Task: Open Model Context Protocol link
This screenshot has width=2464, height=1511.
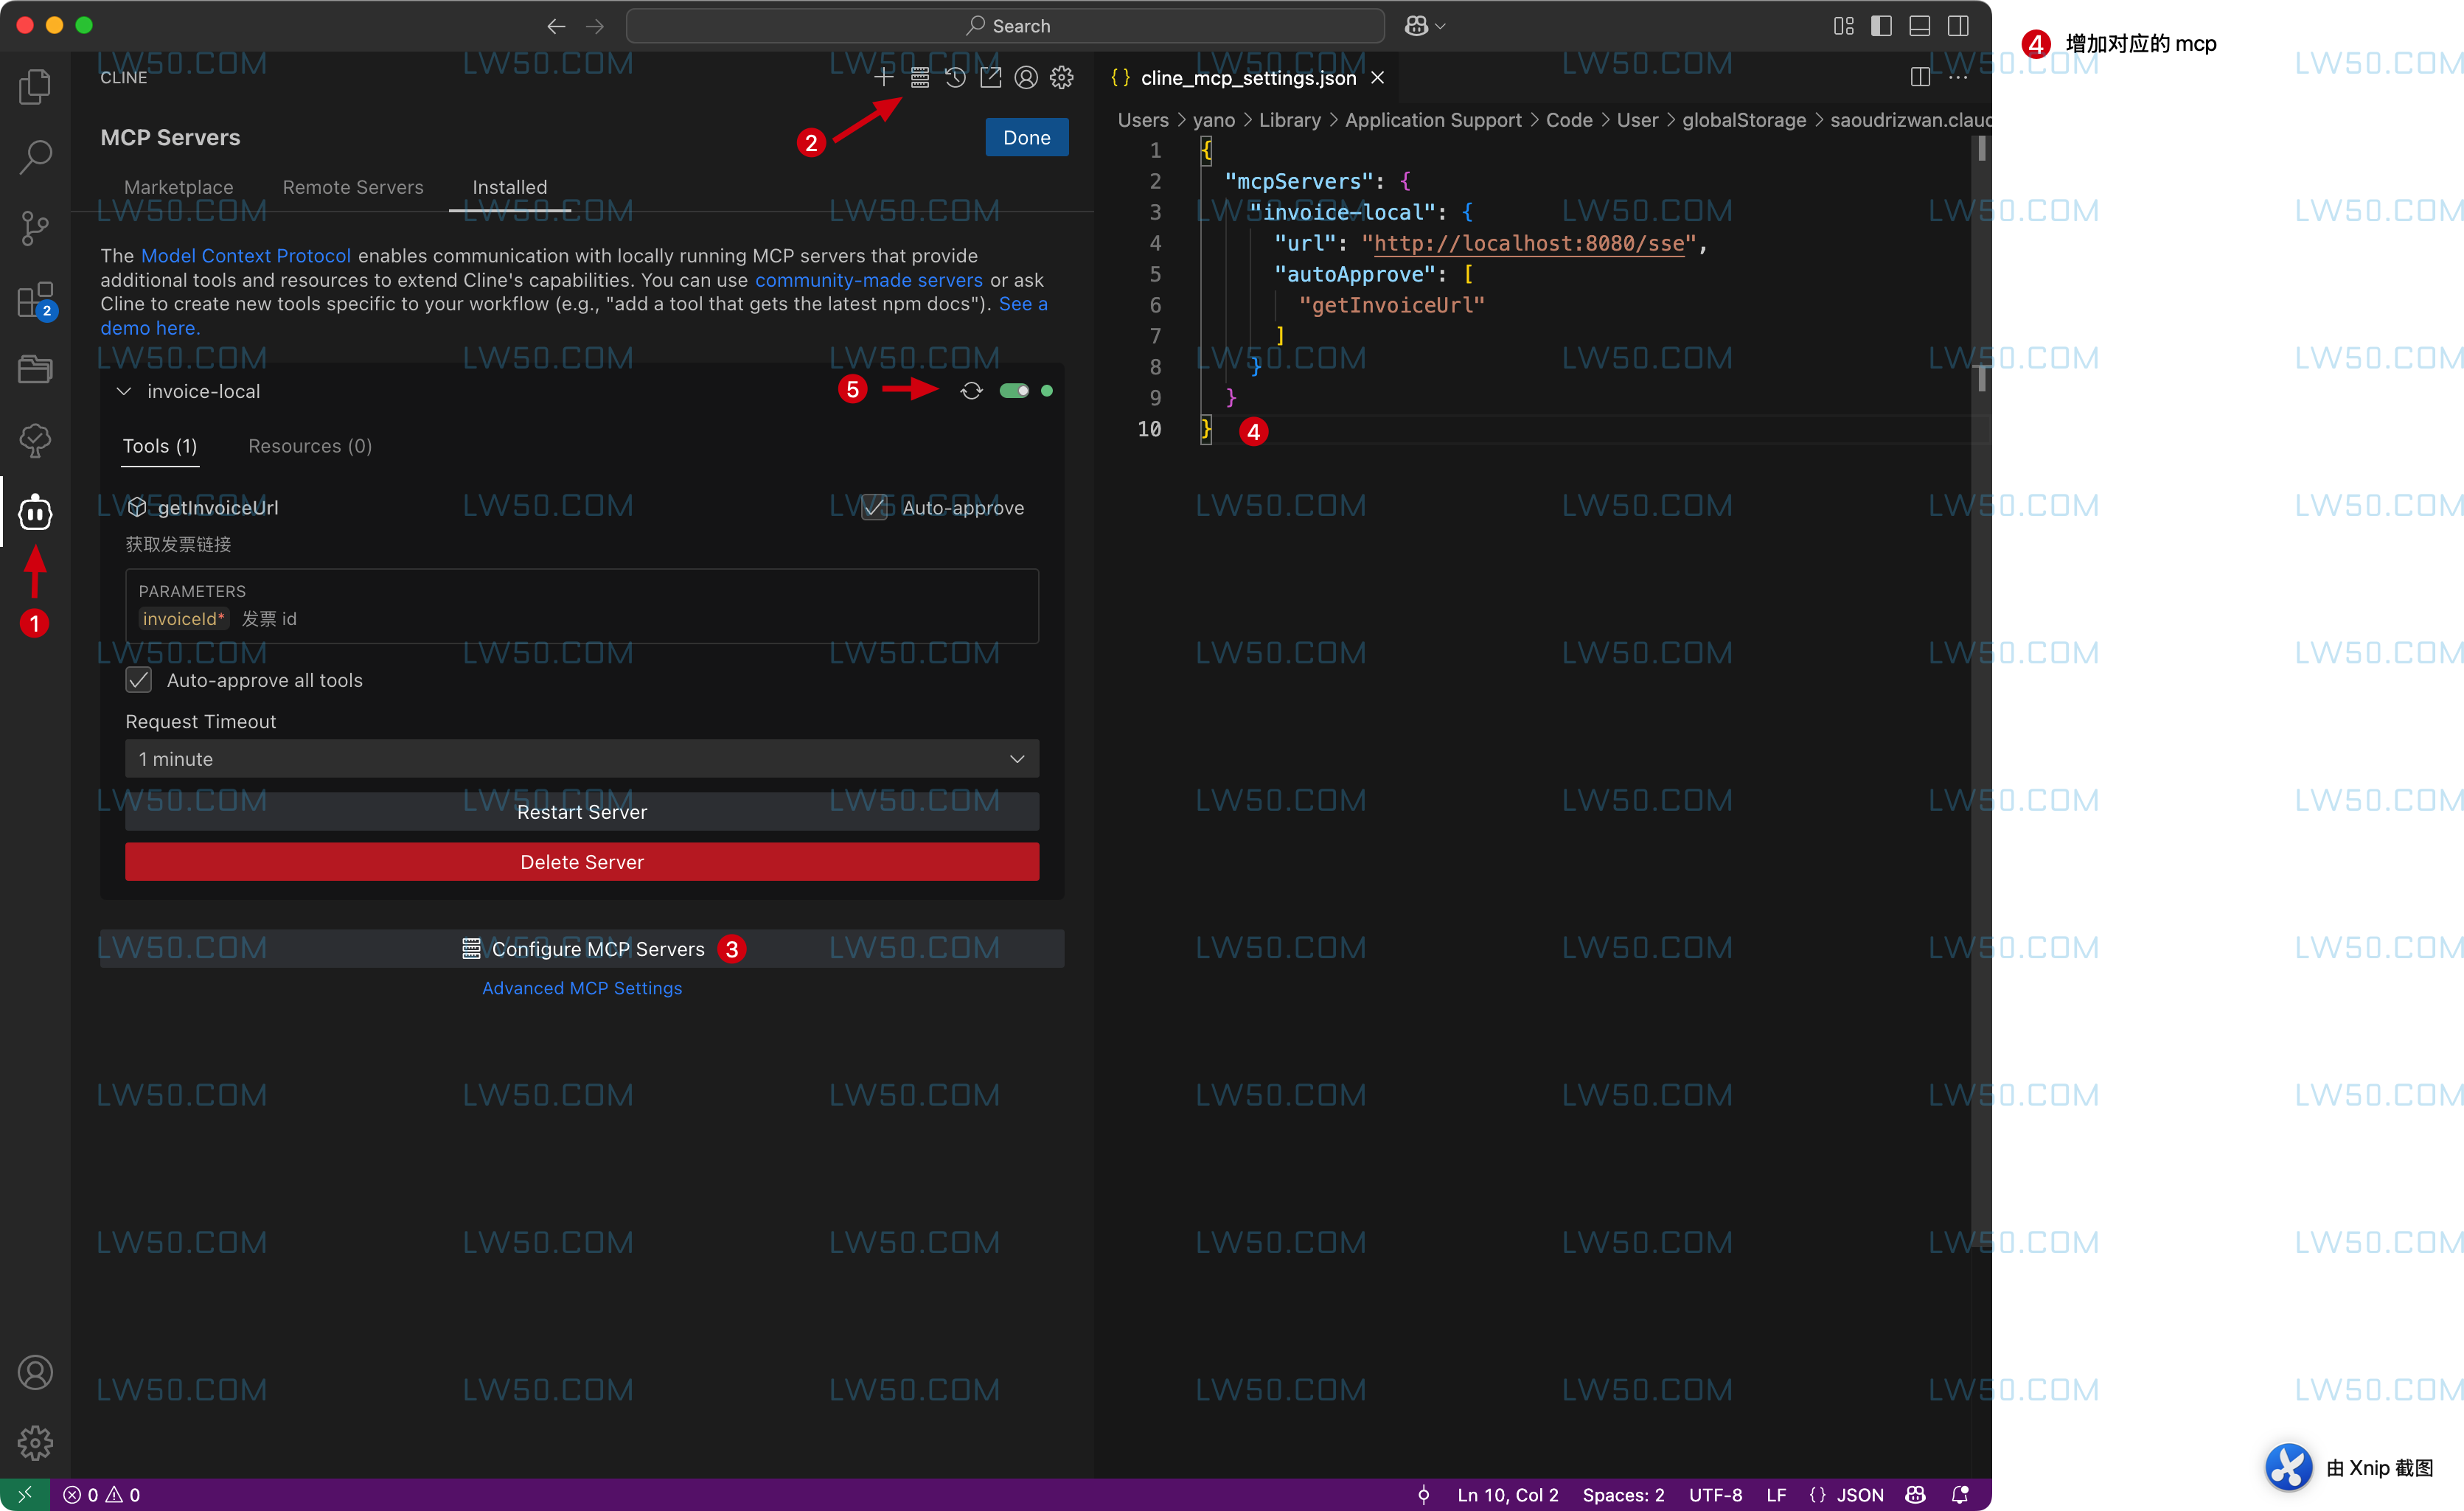Action: (x=246, y=256)
